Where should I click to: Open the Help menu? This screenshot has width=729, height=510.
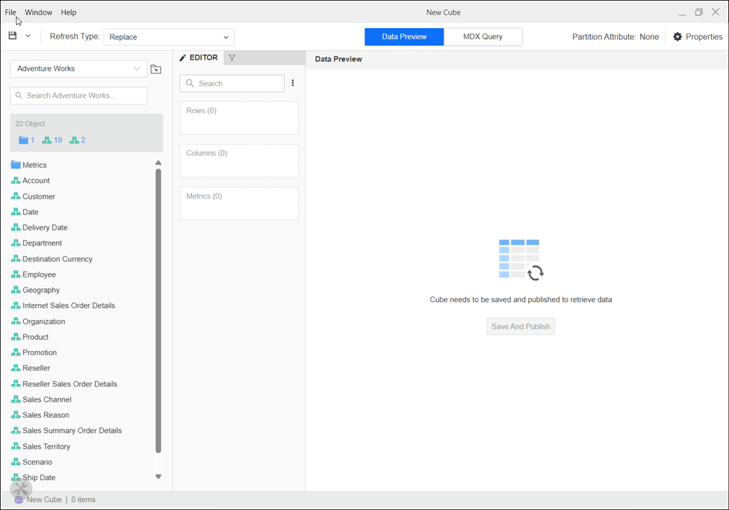68,12
